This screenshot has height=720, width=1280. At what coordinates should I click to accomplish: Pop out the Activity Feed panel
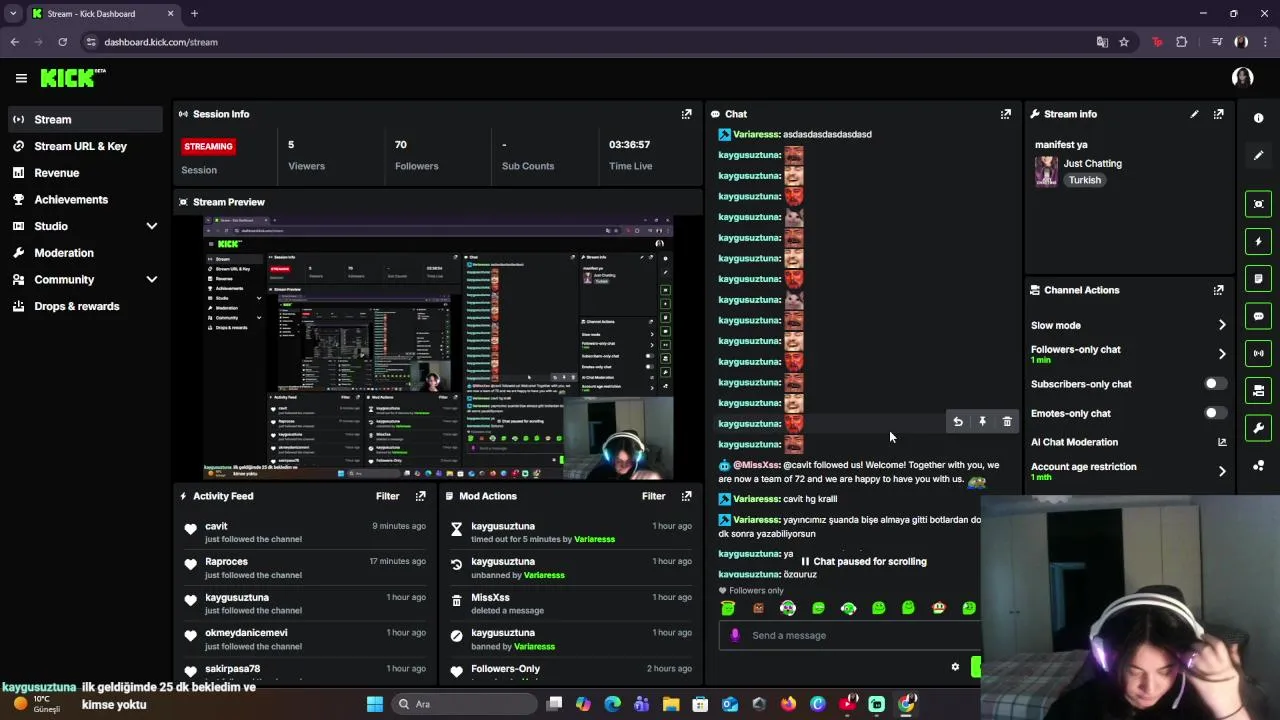[420, 496]
